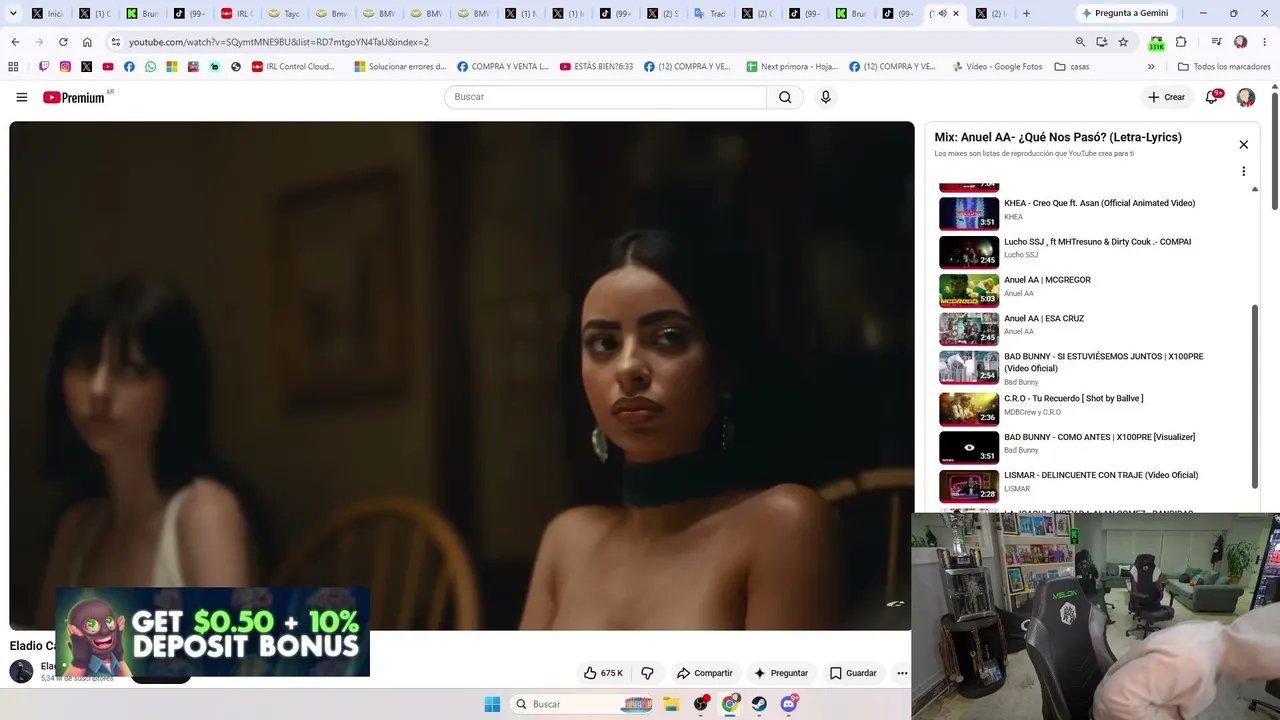The image size is (1280, 720).
Task: Open the Crear dropdown
Action: (x=1166, y=97)
